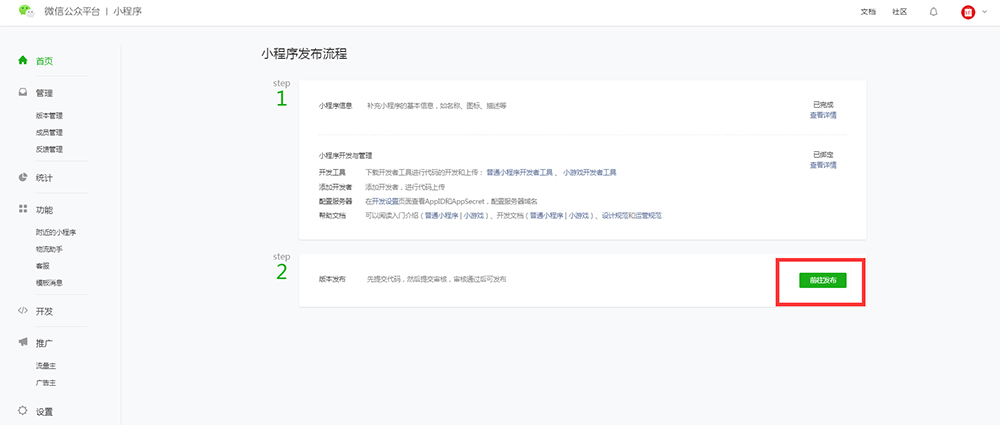Open notifications via the bell icon
Viewport: 1000px width, 425px height.
(933, 12)
